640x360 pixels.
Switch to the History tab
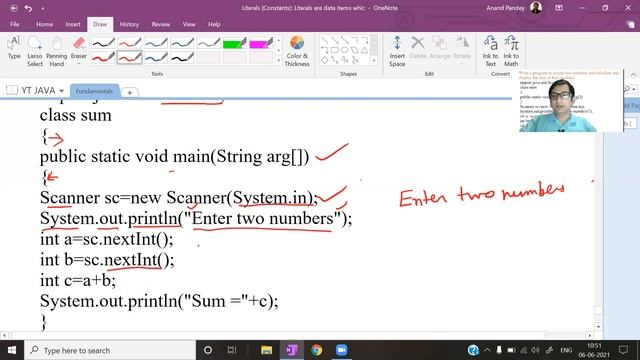pyautogui.click(x=129, y=24)
